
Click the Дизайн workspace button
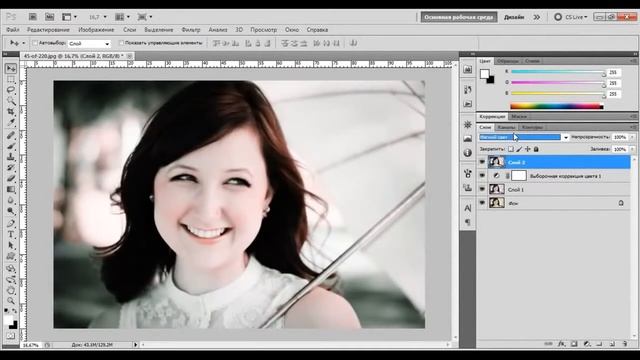514,17
